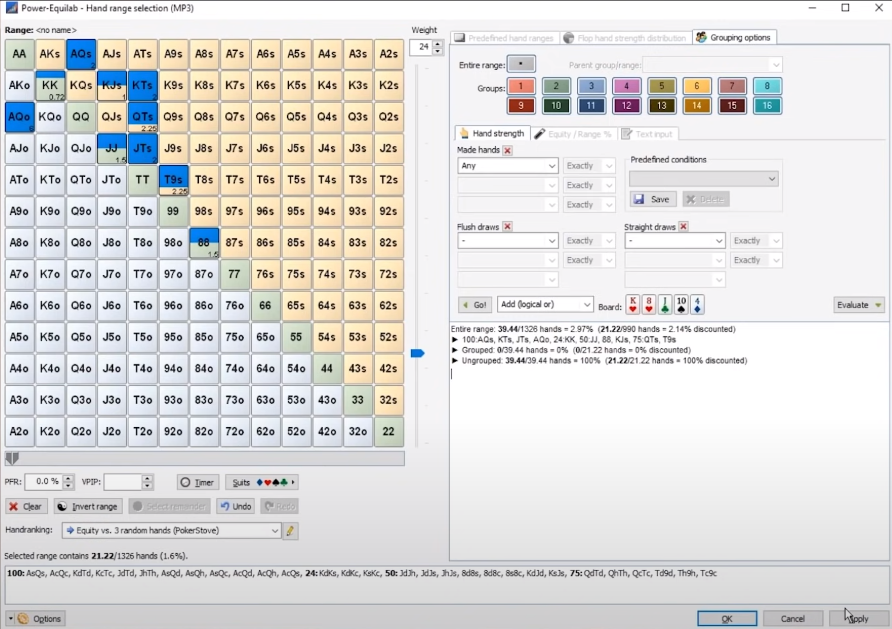The width and height of the screenshot is (892, 629).
Task: Toggle the AA hand cell in the grid
Action: click(x=19, y=54)
